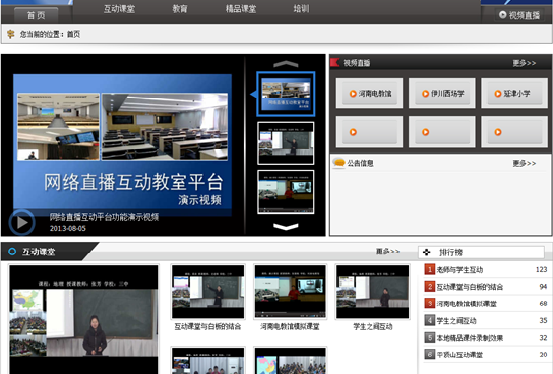553x374 pixels.
Task: Click rank 3 badge for 河南电教馆模拟课堂
Action: coord(430,303)
